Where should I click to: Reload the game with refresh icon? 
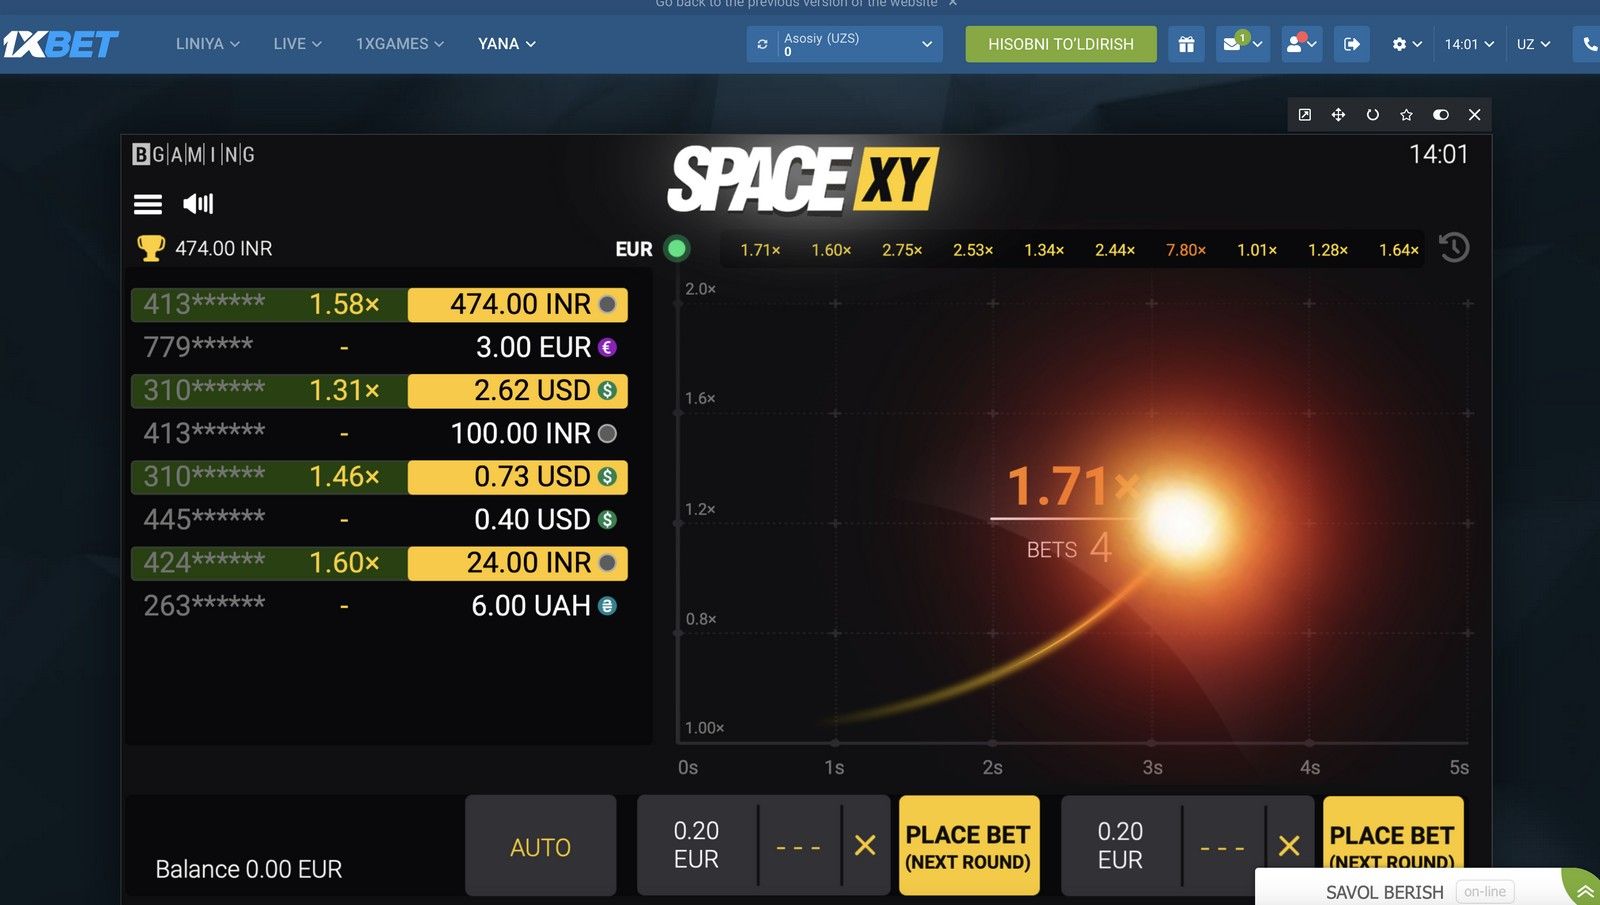pos(1372,115)
